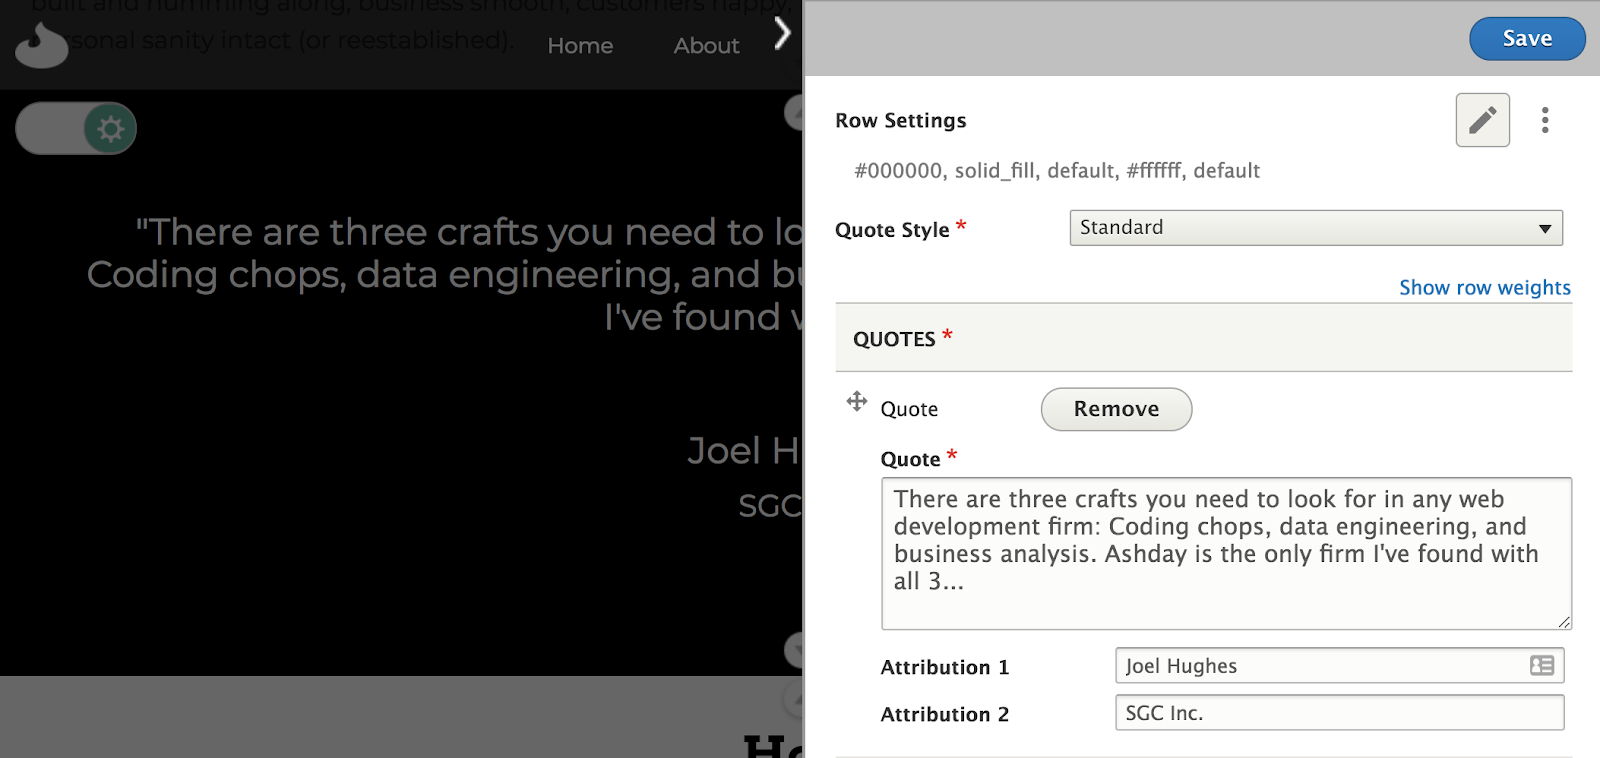Click Show row weights link
This screenshot has width=1600, height=758.
pos(1485,288)
